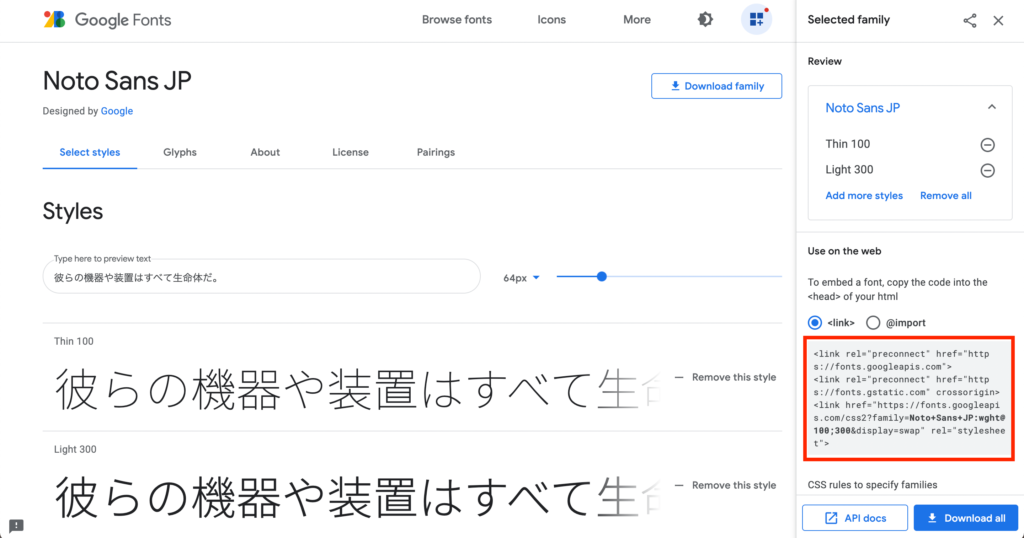This screenshot has width=1024, height=538.
Task: Click the Noto Sans JP family title in panel
Action: point(863,108)
